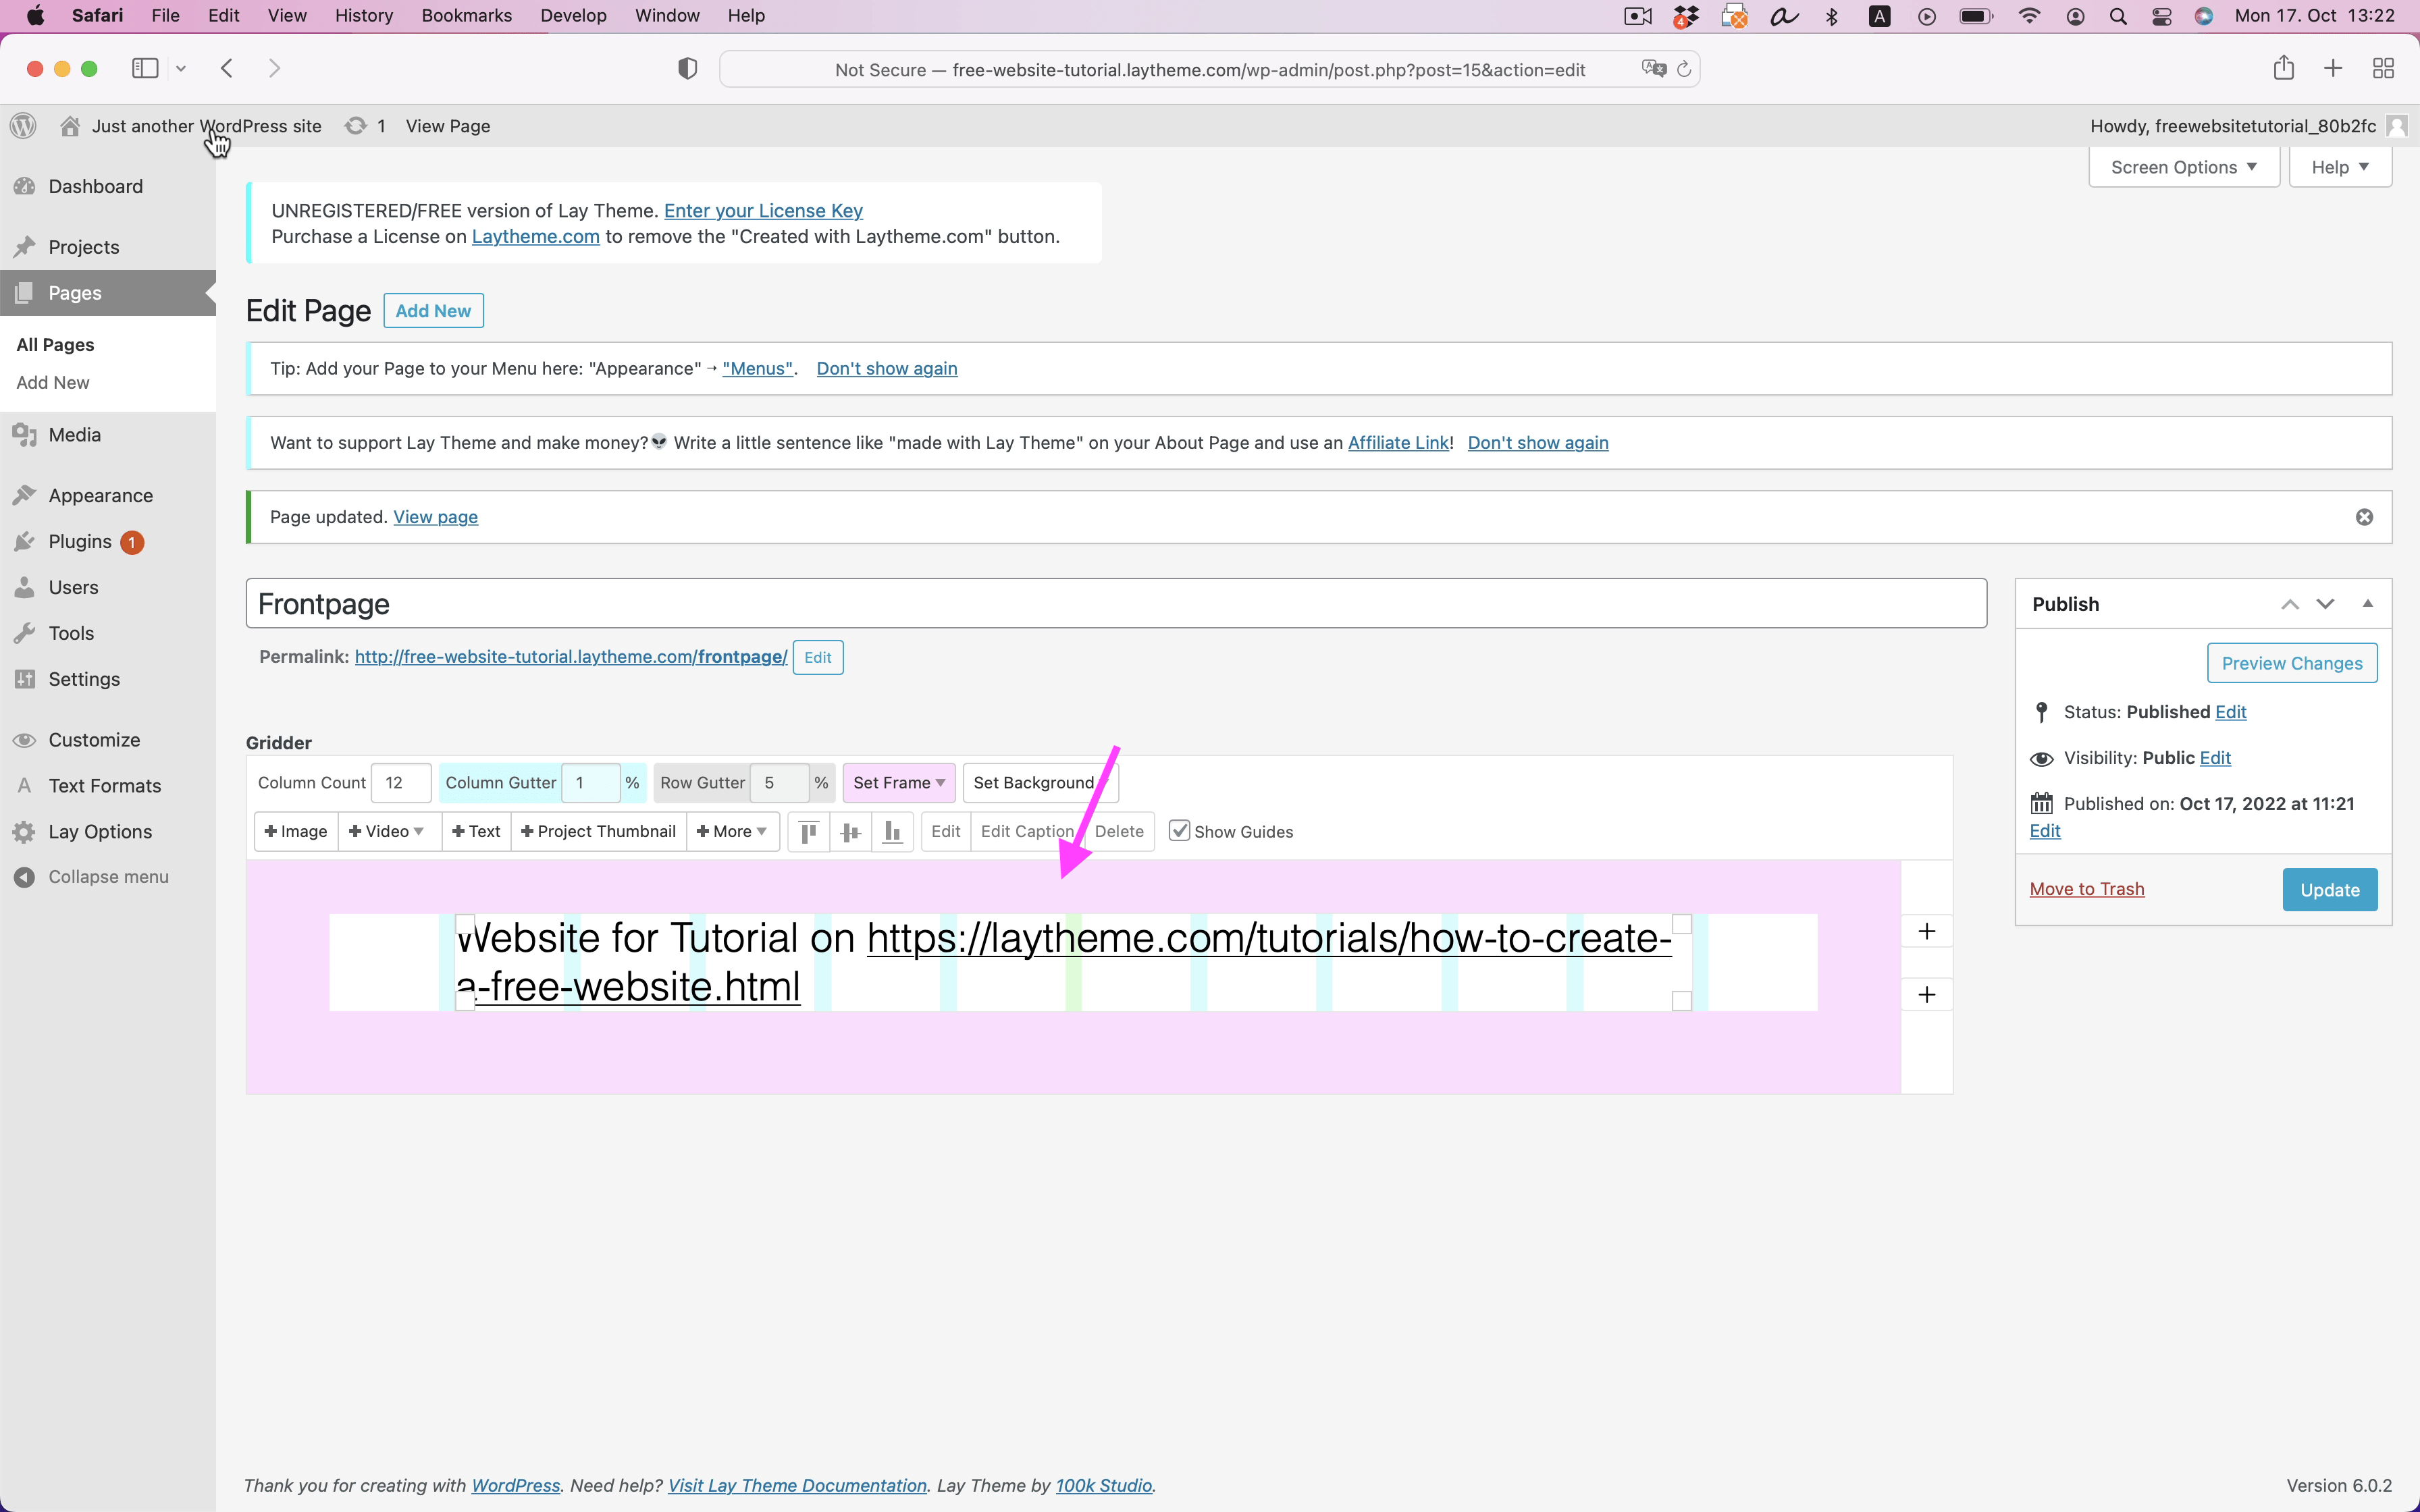Add a Text element in Gridder
2420x1512 pixels.
(x=476, y=831)
